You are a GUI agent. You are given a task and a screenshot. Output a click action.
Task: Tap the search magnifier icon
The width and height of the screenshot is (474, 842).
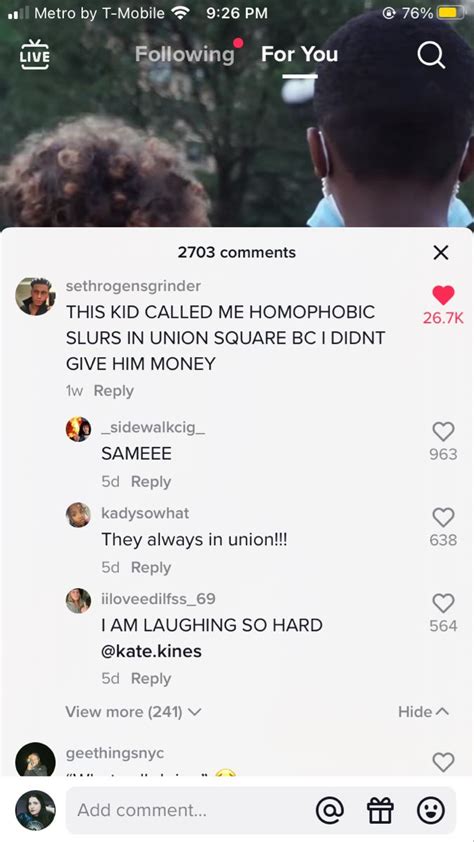(x=431, y=55)
